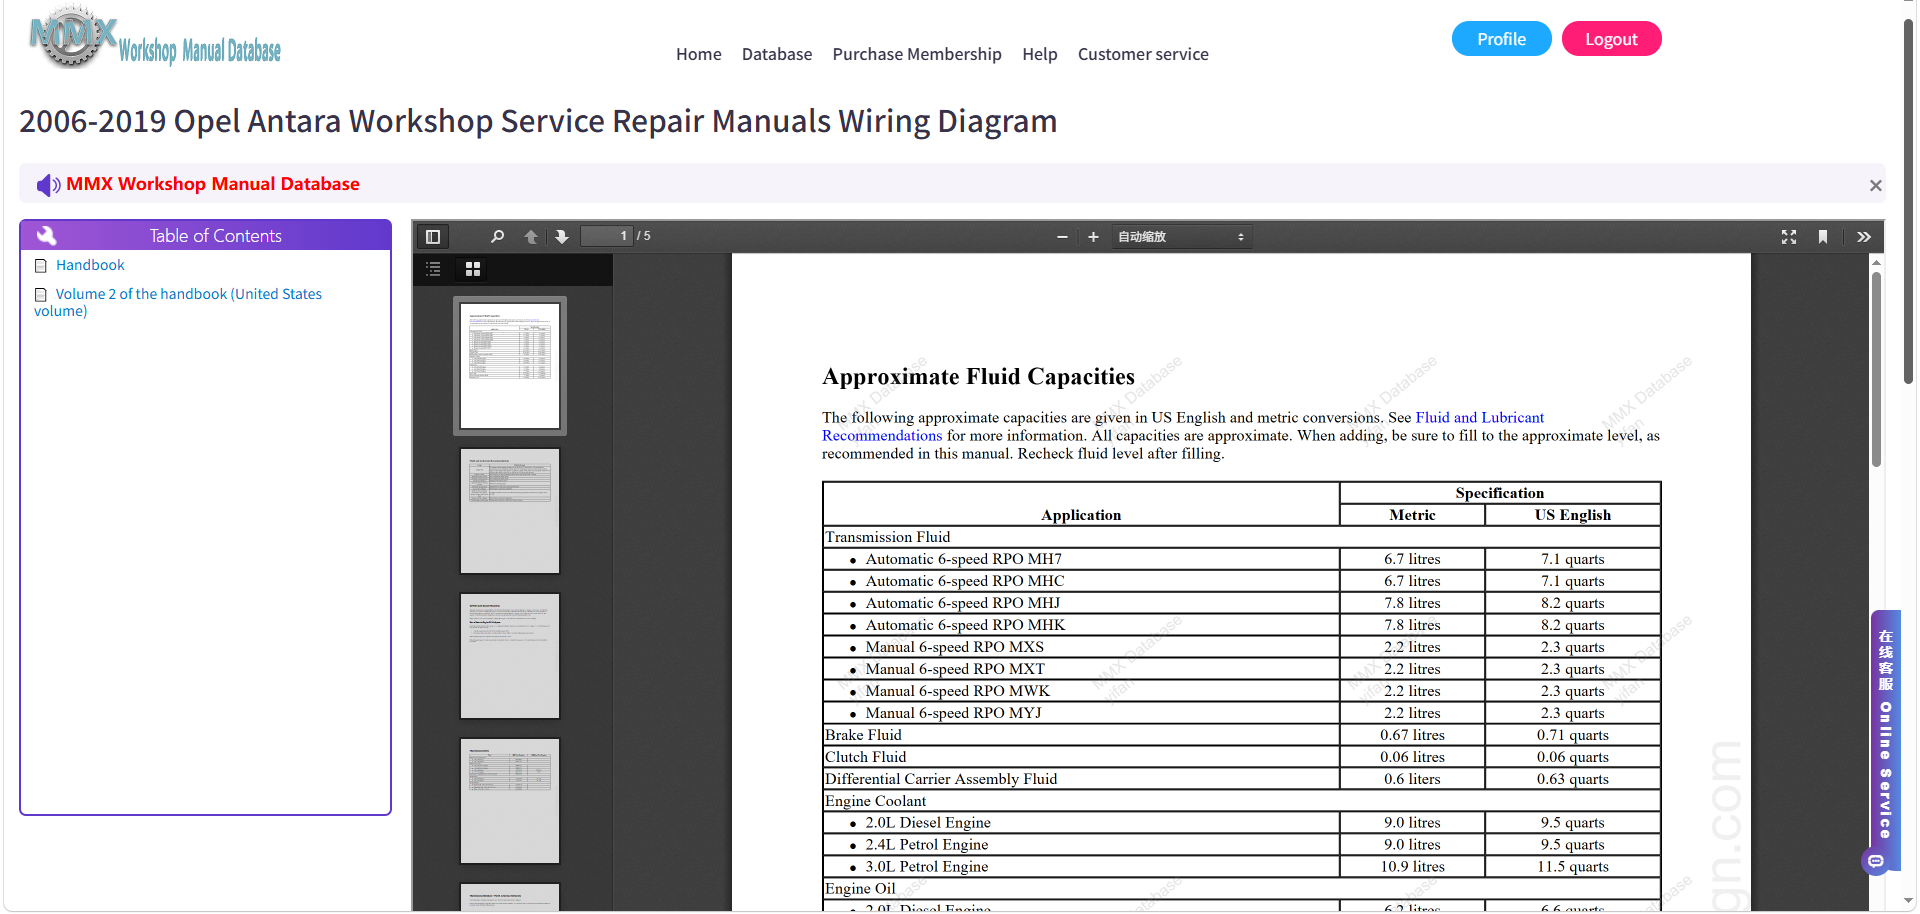Click the 'Clutch Fluid' table row
This screenshot has height=914, width=1920.
coord(1242,757)
